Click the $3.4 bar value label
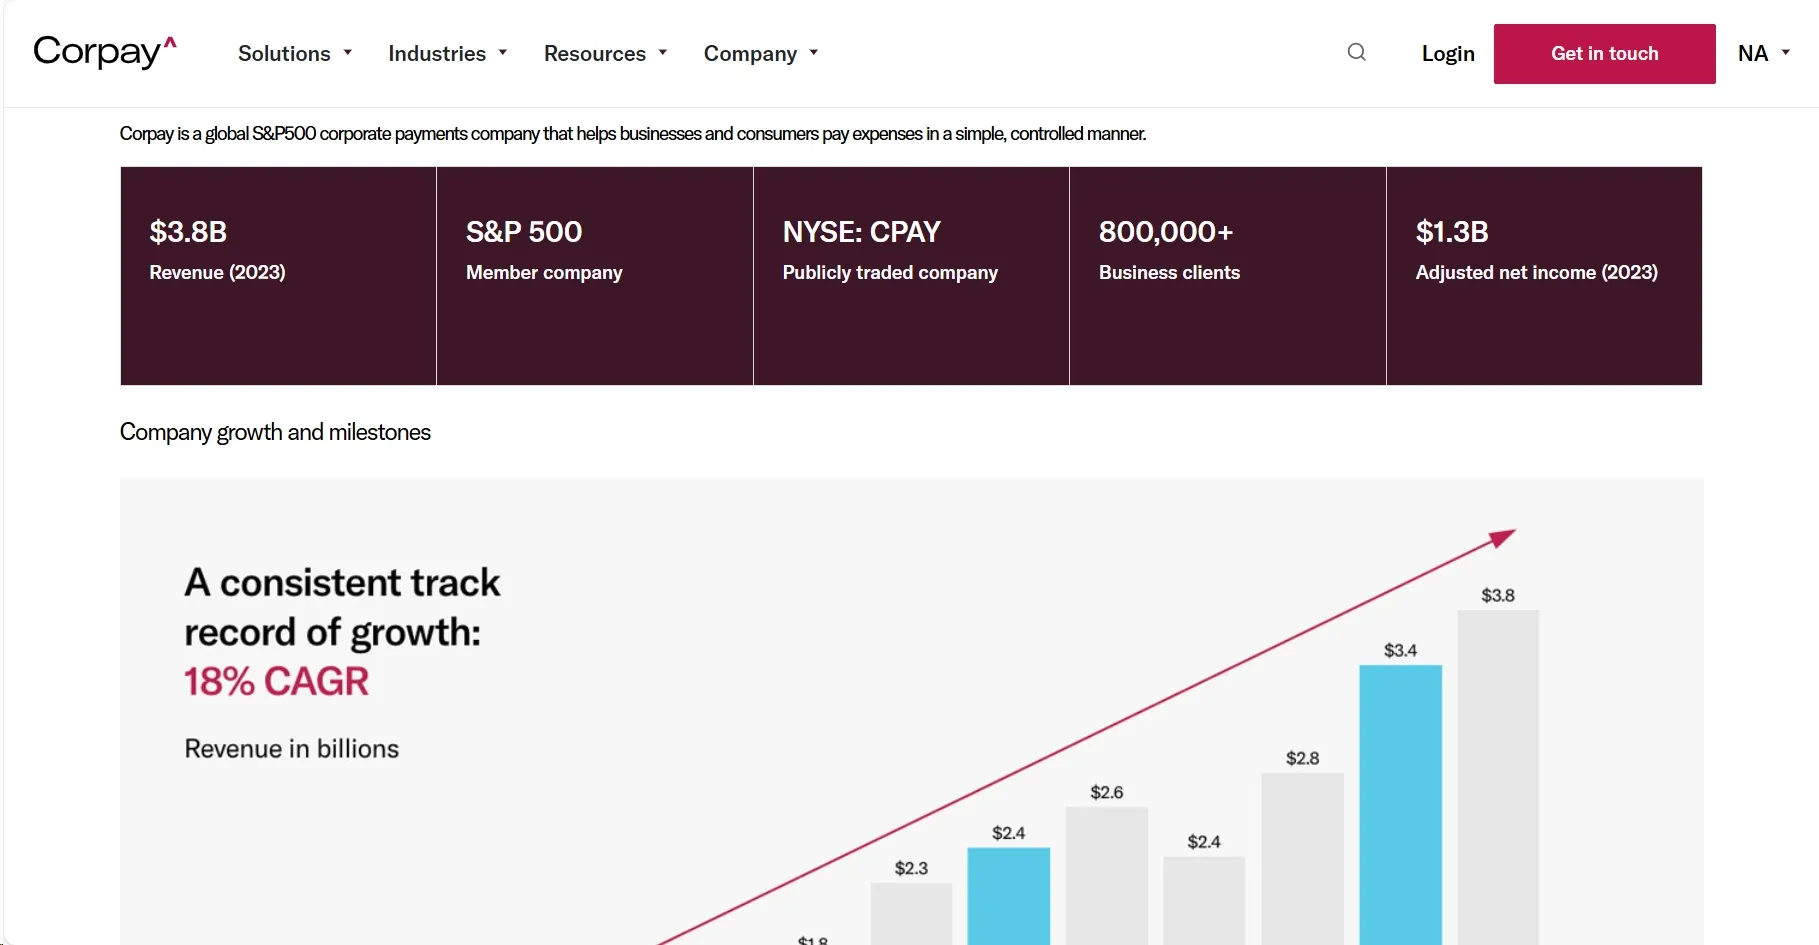The height and width of the screenshot is (945, 1819). [1400, 651]
